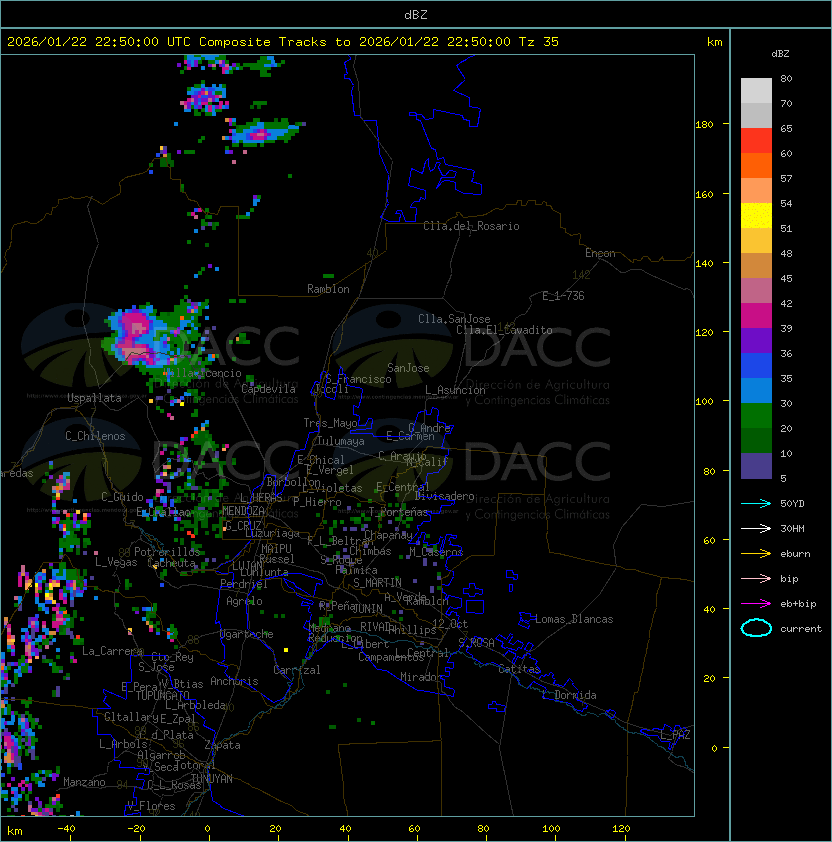Click the 'Ugarteche' map label
832x842 pixels.
click(x=247, y=634)
